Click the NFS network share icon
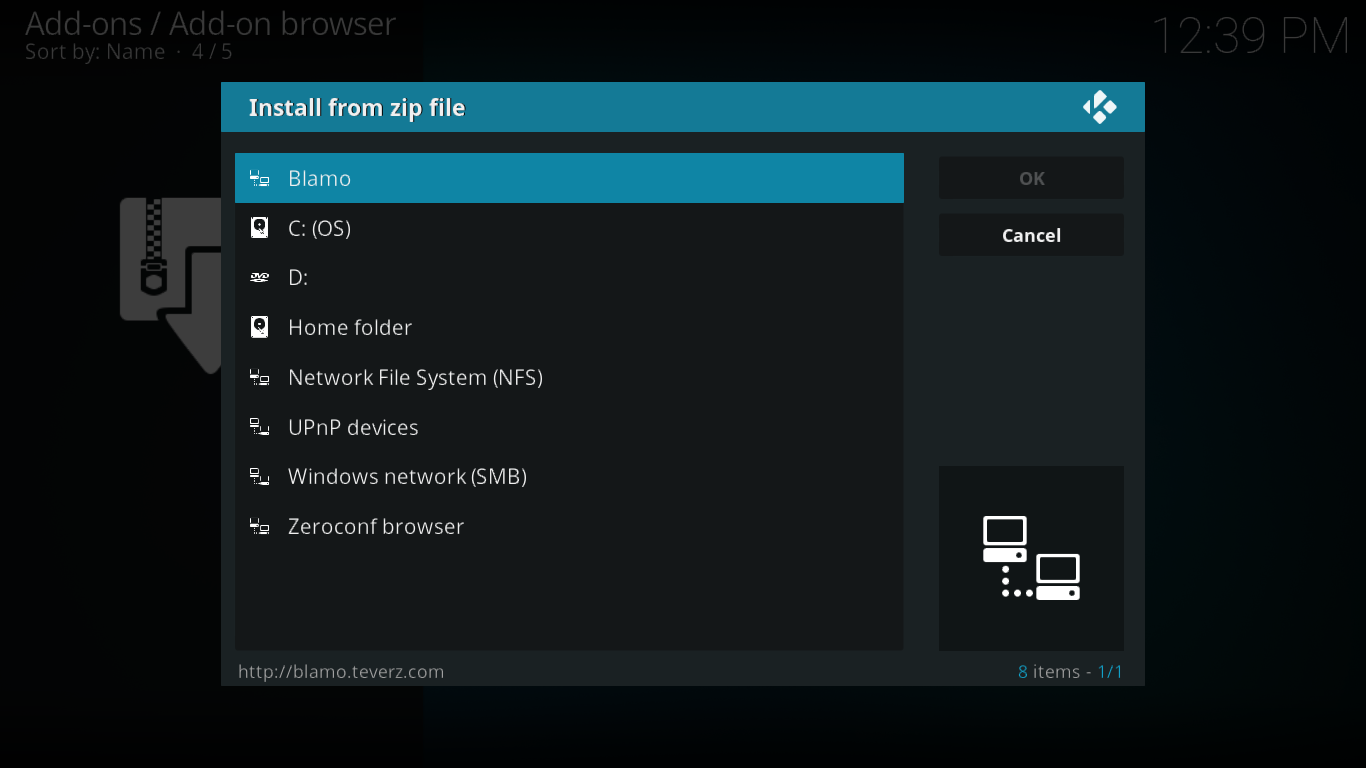 [259, 377]
